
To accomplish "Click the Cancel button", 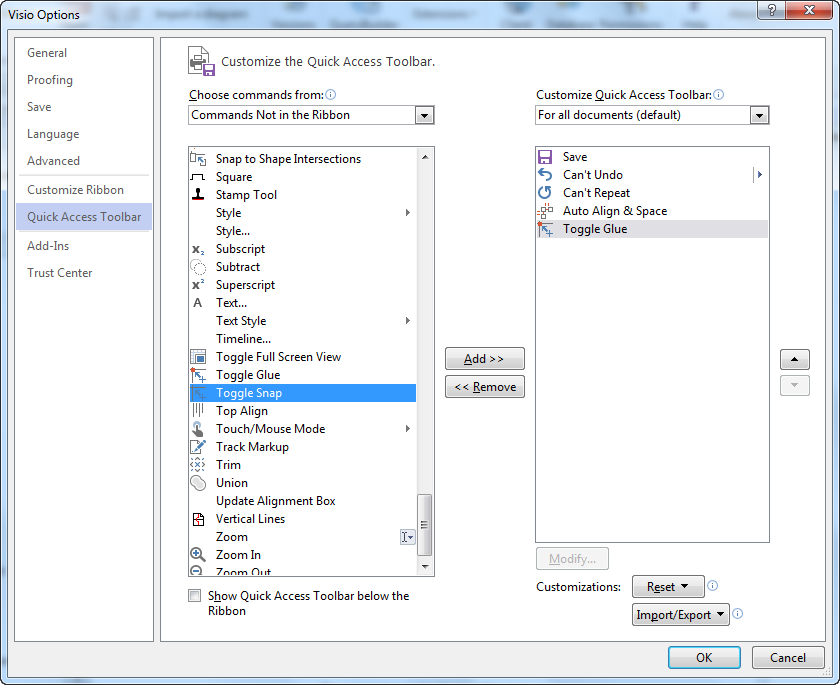I will pyautogui.click(x=788, y=658).
